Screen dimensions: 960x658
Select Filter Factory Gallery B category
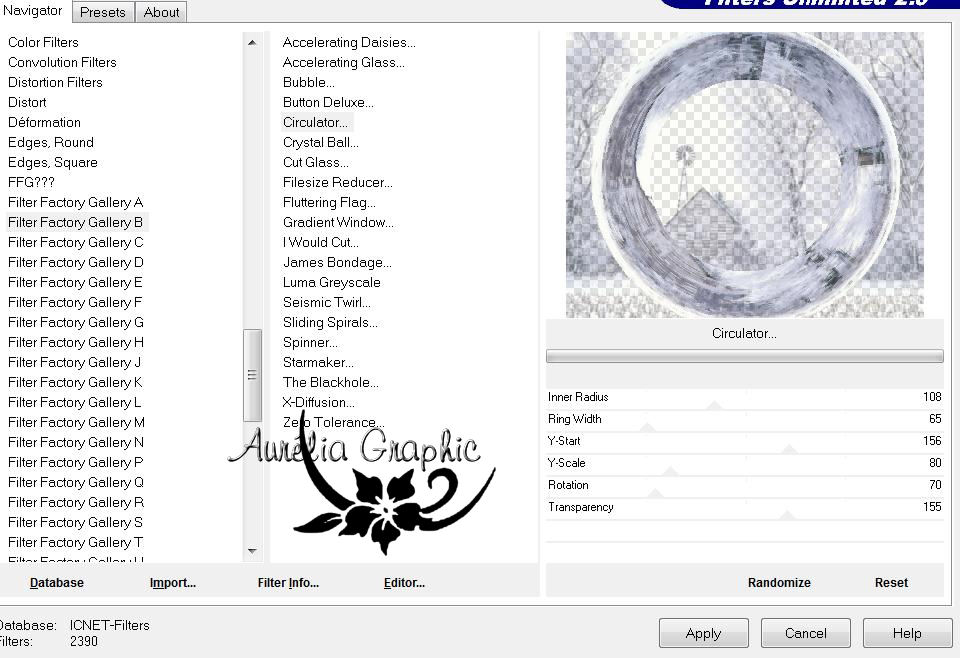click(x=76, y=222)
